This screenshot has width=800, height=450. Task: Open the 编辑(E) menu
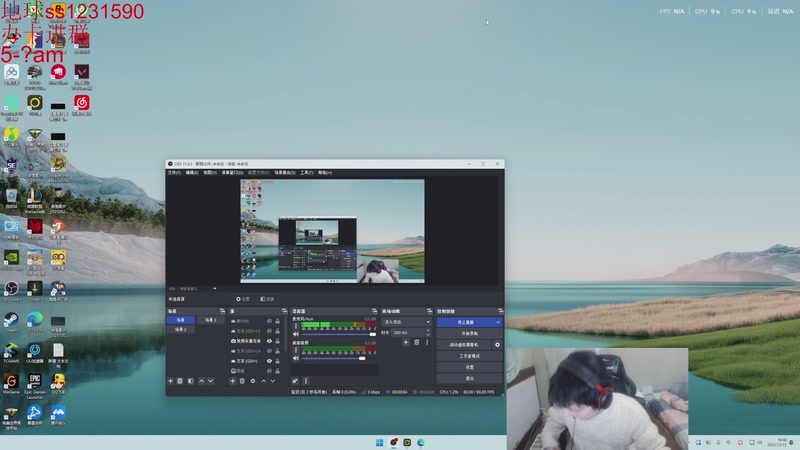[x=192, y=172]
